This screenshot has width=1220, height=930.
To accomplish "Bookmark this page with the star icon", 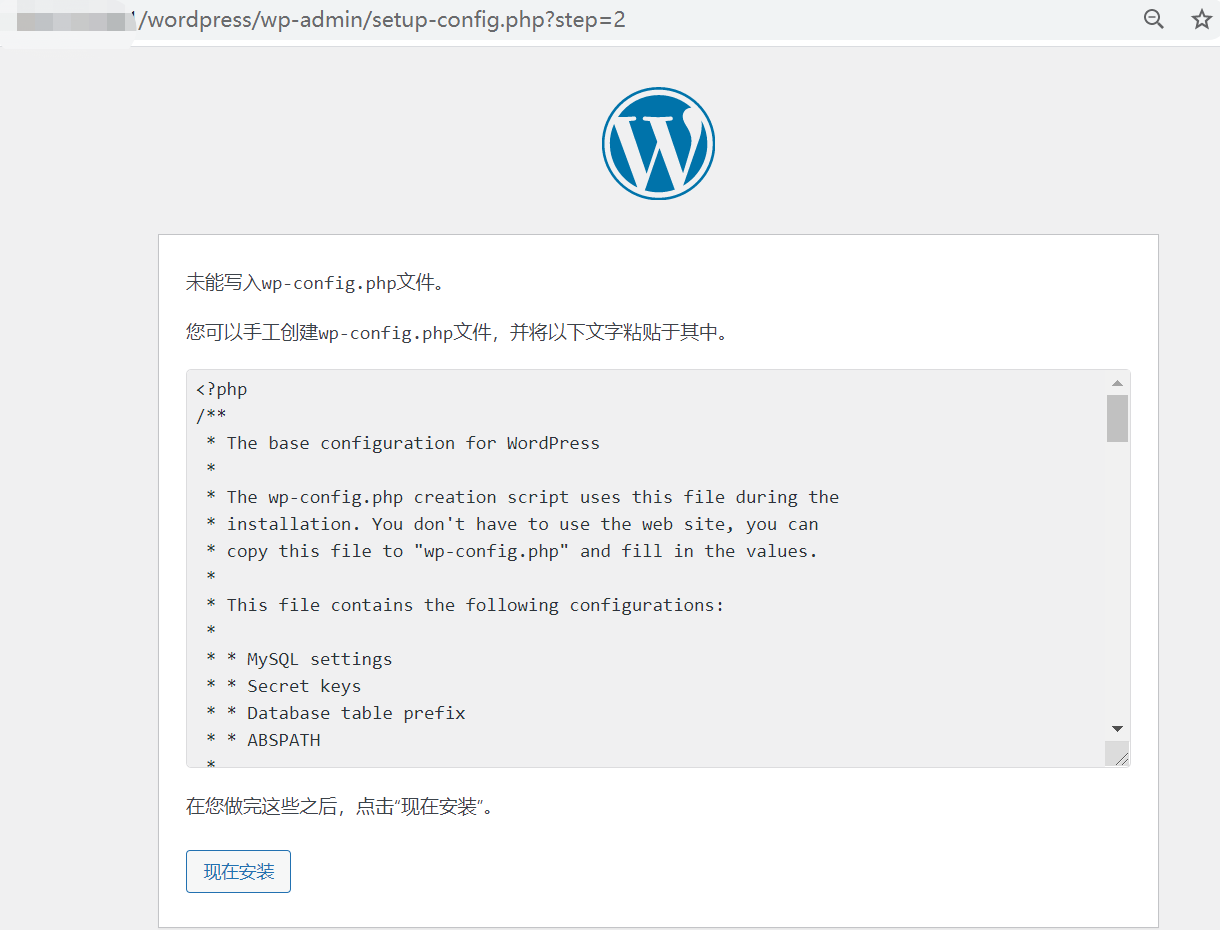I will click(x=1201, y=19).
